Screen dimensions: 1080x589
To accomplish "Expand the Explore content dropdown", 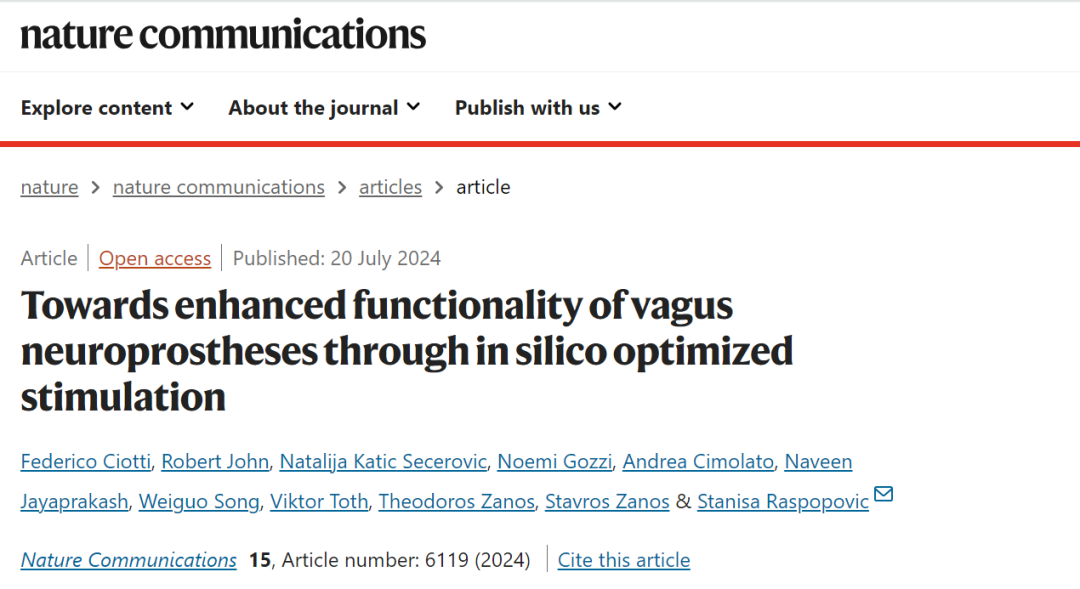I will tap(107, 108).
